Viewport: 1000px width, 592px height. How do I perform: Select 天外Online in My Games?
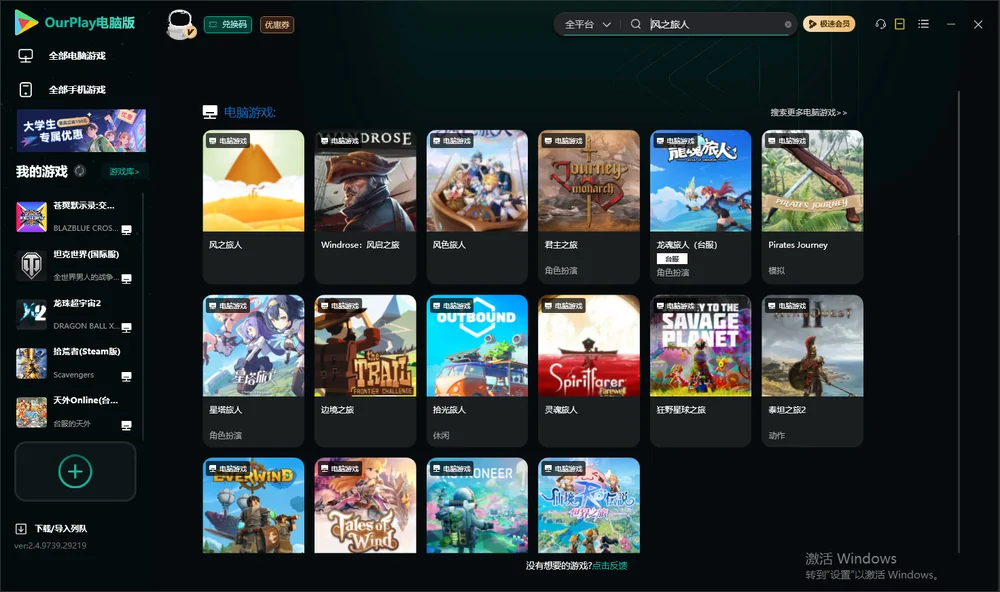point(75,412)
